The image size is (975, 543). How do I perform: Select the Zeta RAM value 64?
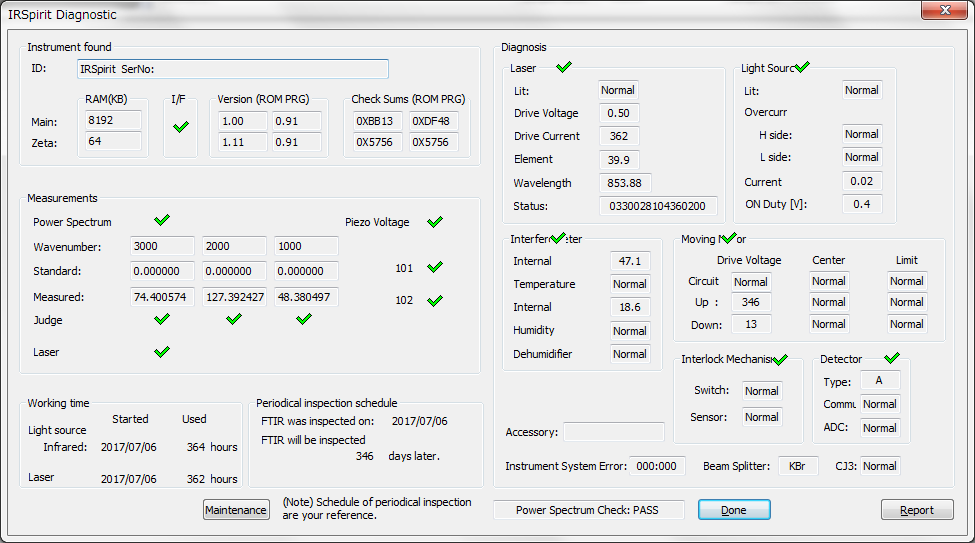click(113, 141)
